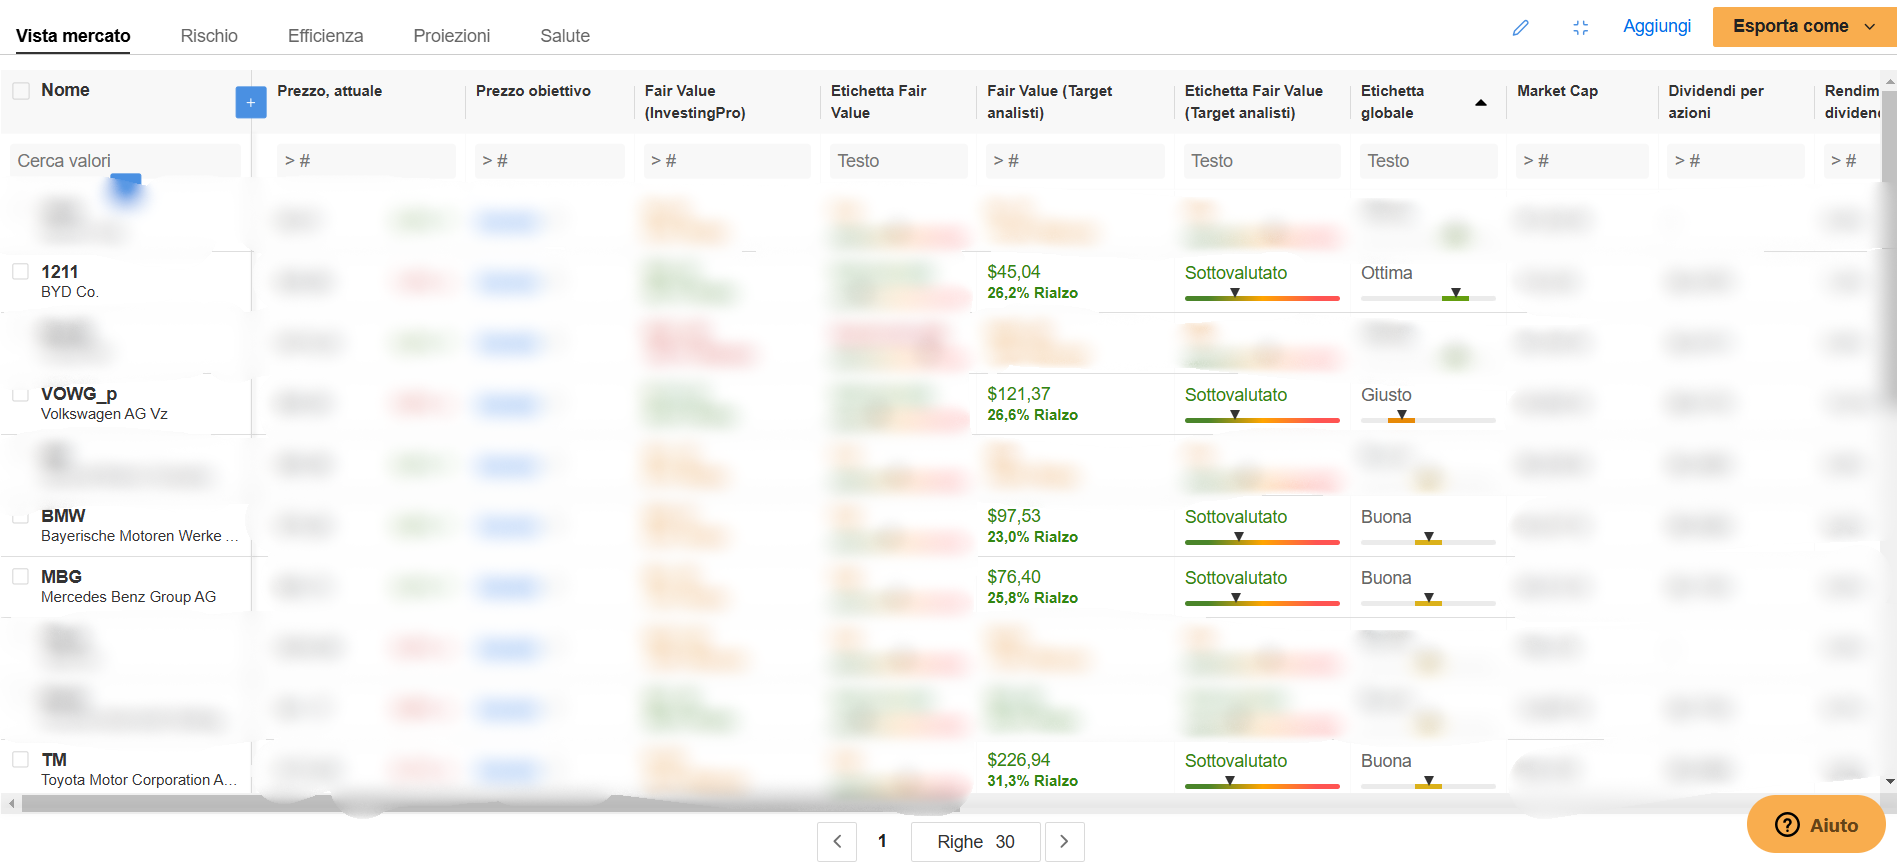1897x862 pixels.
Task: Click the Fair Value (Target analisti) filter field
Action: pos(1075,161)
